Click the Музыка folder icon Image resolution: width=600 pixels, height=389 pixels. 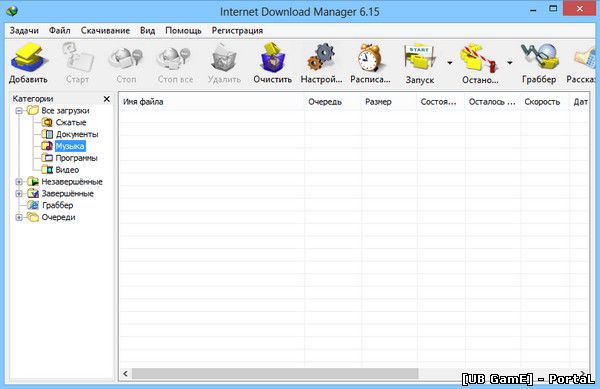pos(47,146)
